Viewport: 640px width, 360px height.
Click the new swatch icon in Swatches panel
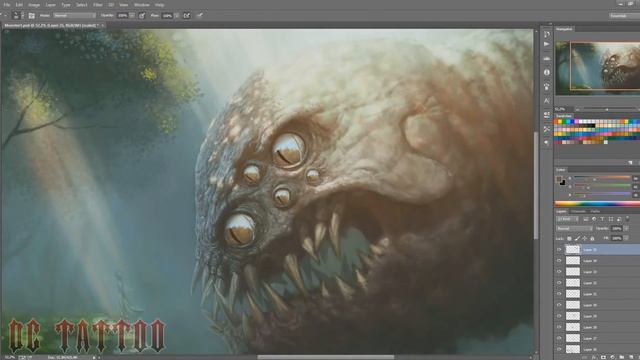pos(630,162)
